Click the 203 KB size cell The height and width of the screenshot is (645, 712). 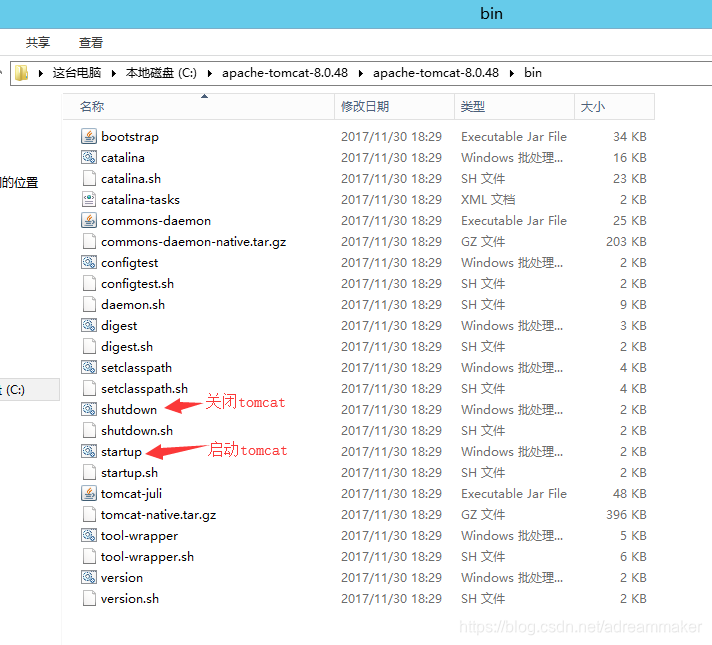click(x=626, y=241)
